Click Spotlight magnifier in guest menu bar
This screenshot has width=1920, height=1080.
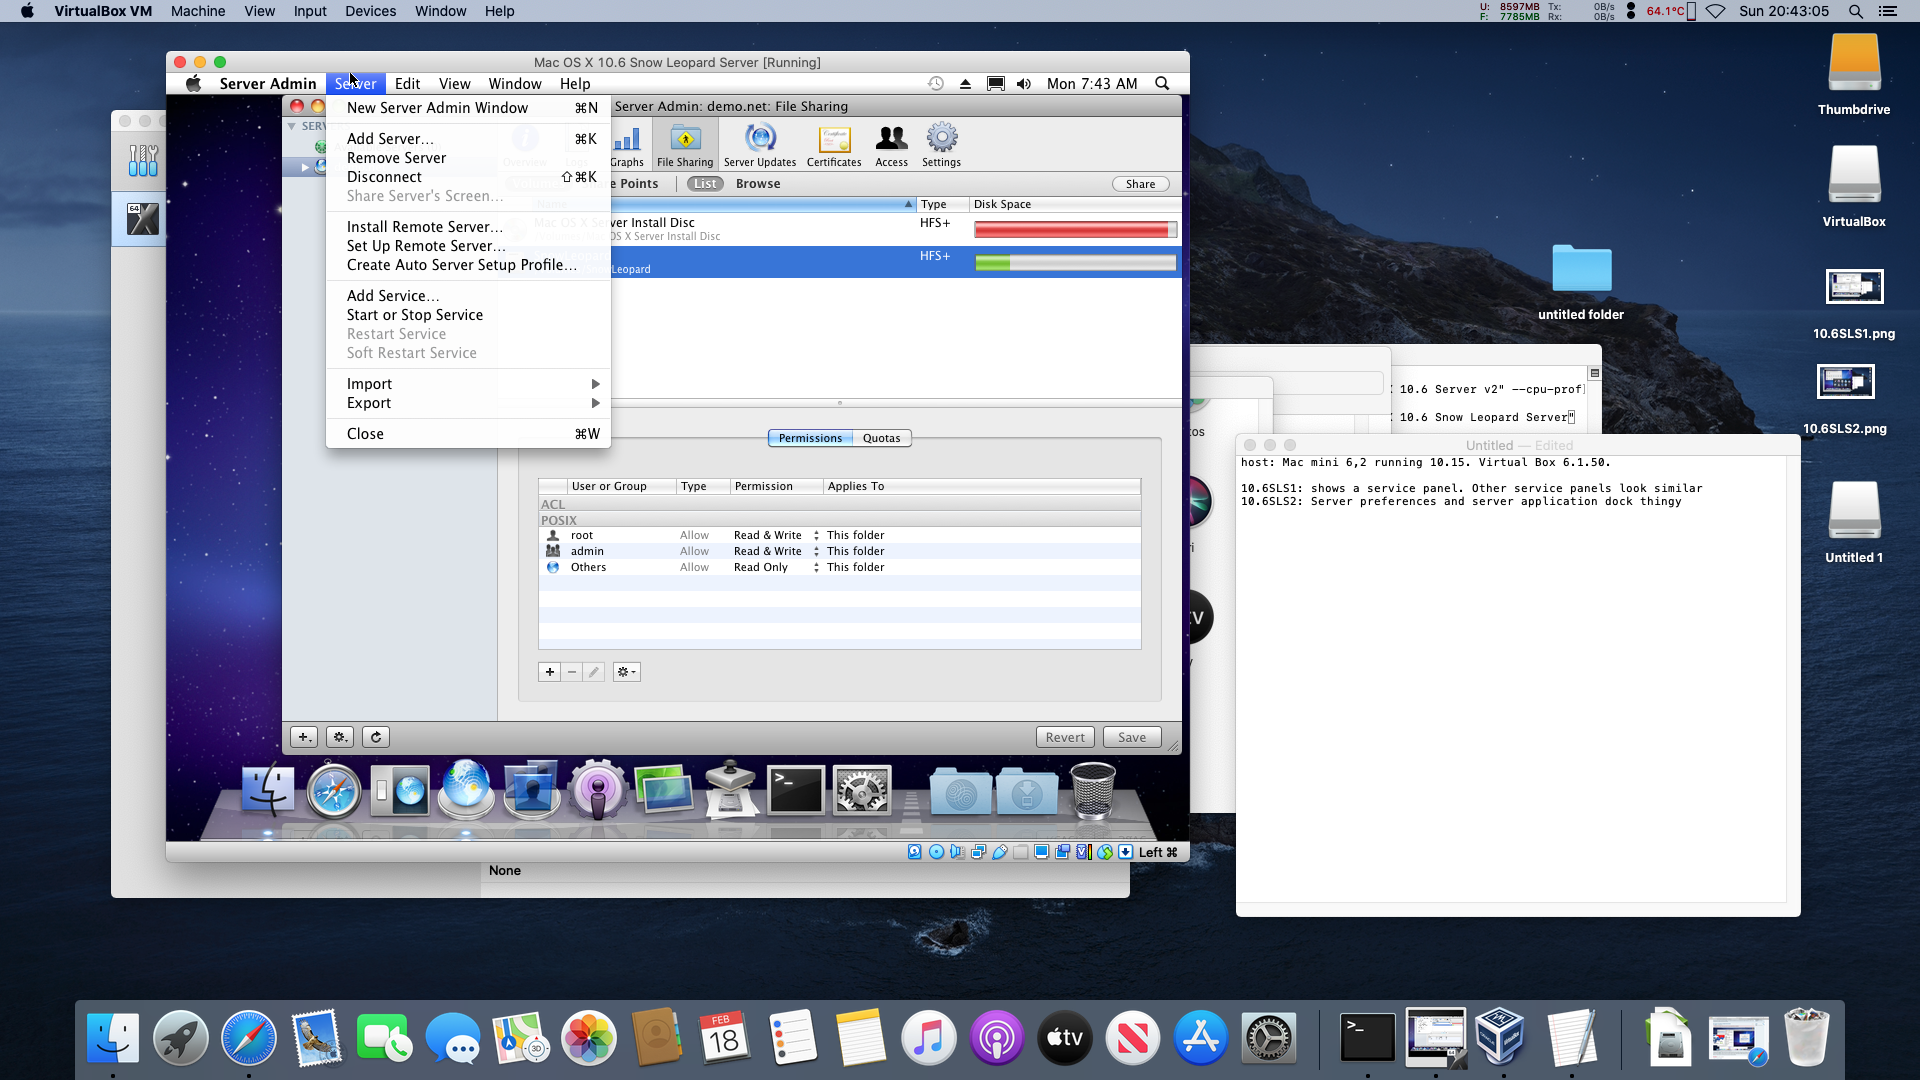(x=1162, y=84)
